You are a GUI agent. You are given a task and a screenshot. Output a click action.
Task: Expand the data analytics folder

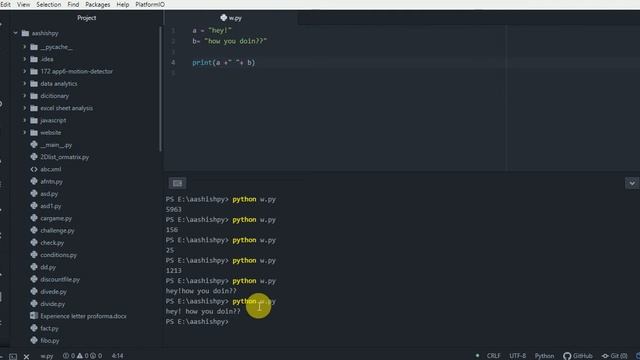[x=24, y=84]
